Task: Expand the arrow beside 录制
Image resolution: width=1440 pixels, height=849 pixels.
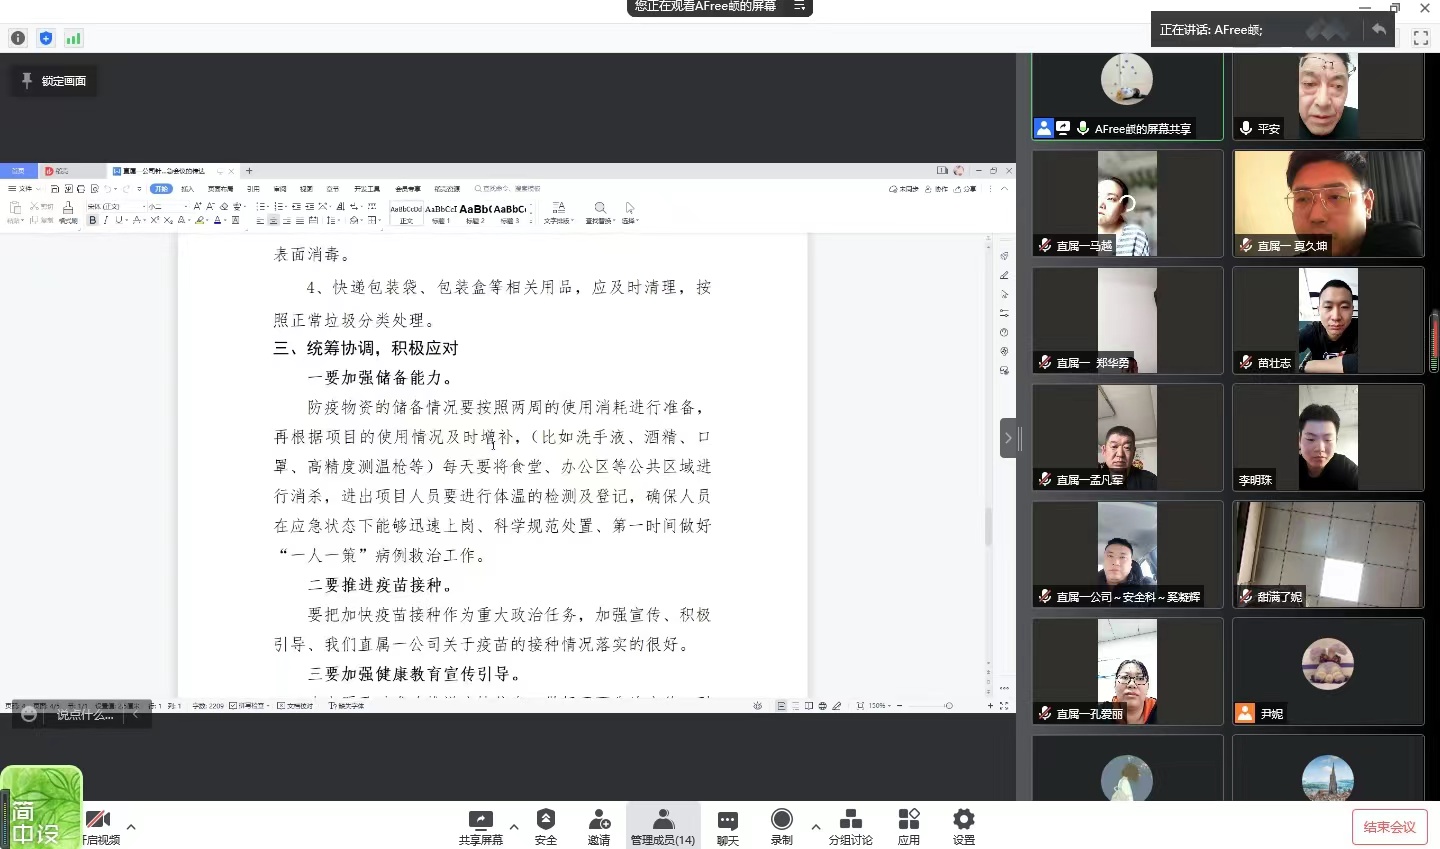Action: [816, 827]
